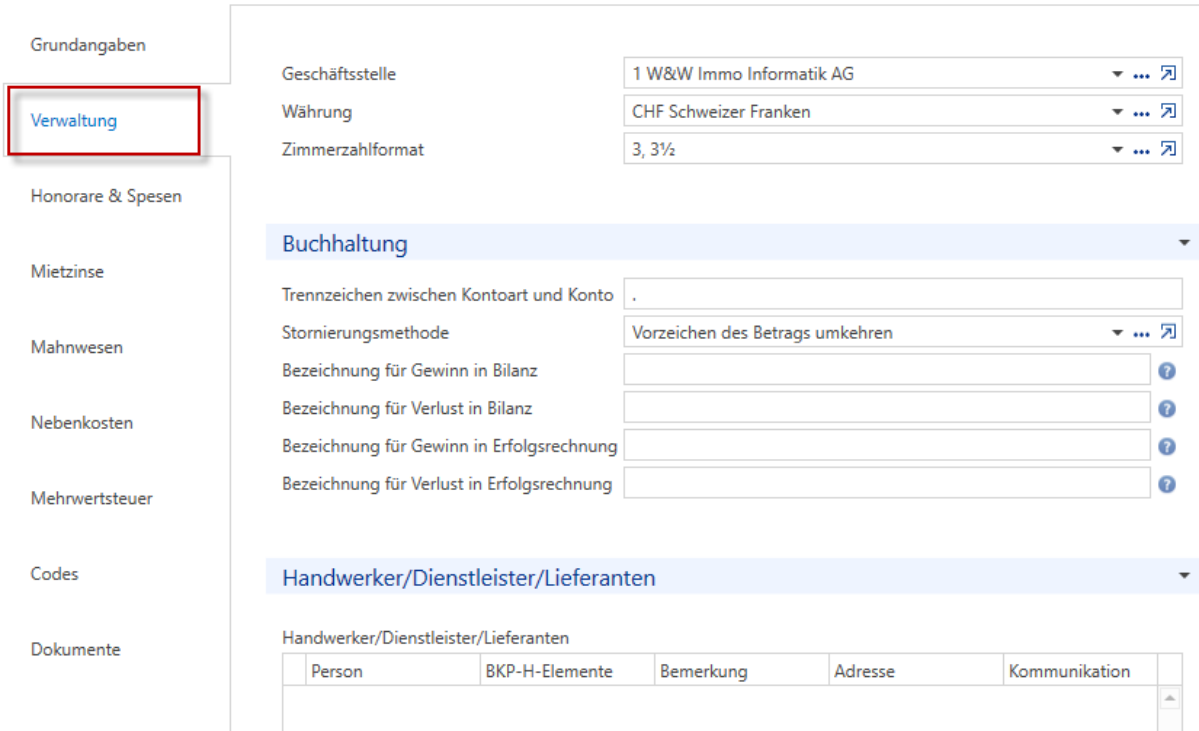This screenshot has height=731, width=1199.
Task: Open the Währung record link icon
Action: pyautogui.click(x=1168, y=111)
